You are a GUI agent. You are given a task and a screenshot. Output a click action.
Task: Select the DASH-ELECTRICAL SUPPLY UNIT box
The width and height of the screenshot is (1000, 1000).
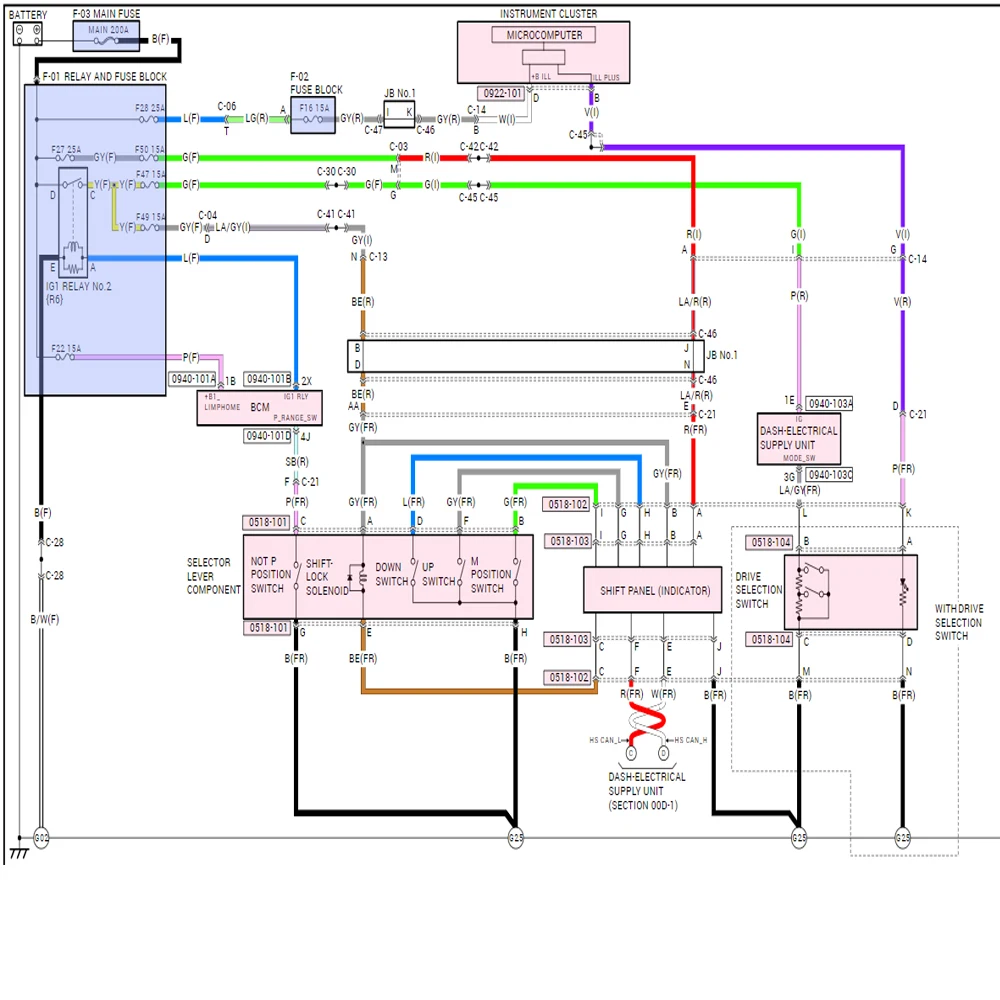click(x=798, y=439)
